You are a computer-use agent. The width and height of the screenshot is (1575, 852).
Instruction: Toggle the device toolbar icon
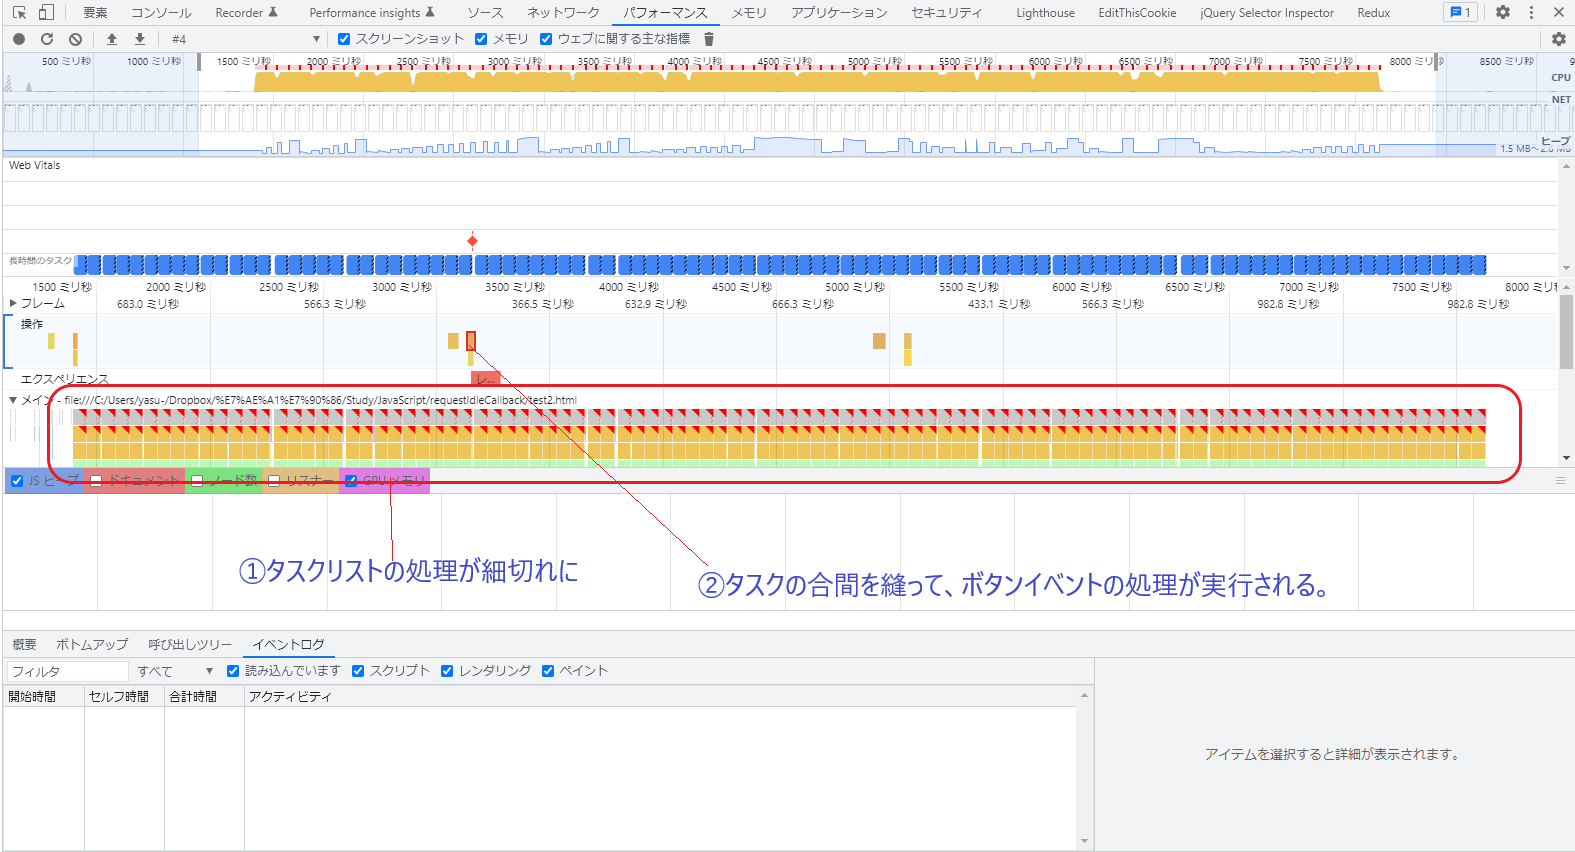(x=46, y=13)
